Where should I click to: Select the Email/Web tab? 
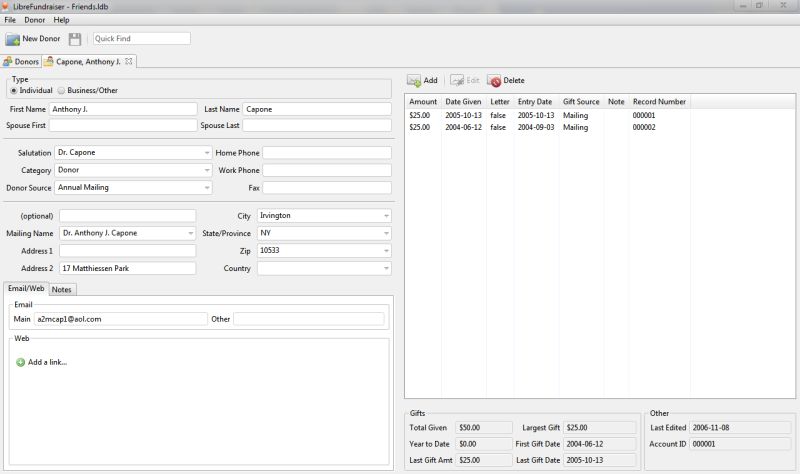26,288
